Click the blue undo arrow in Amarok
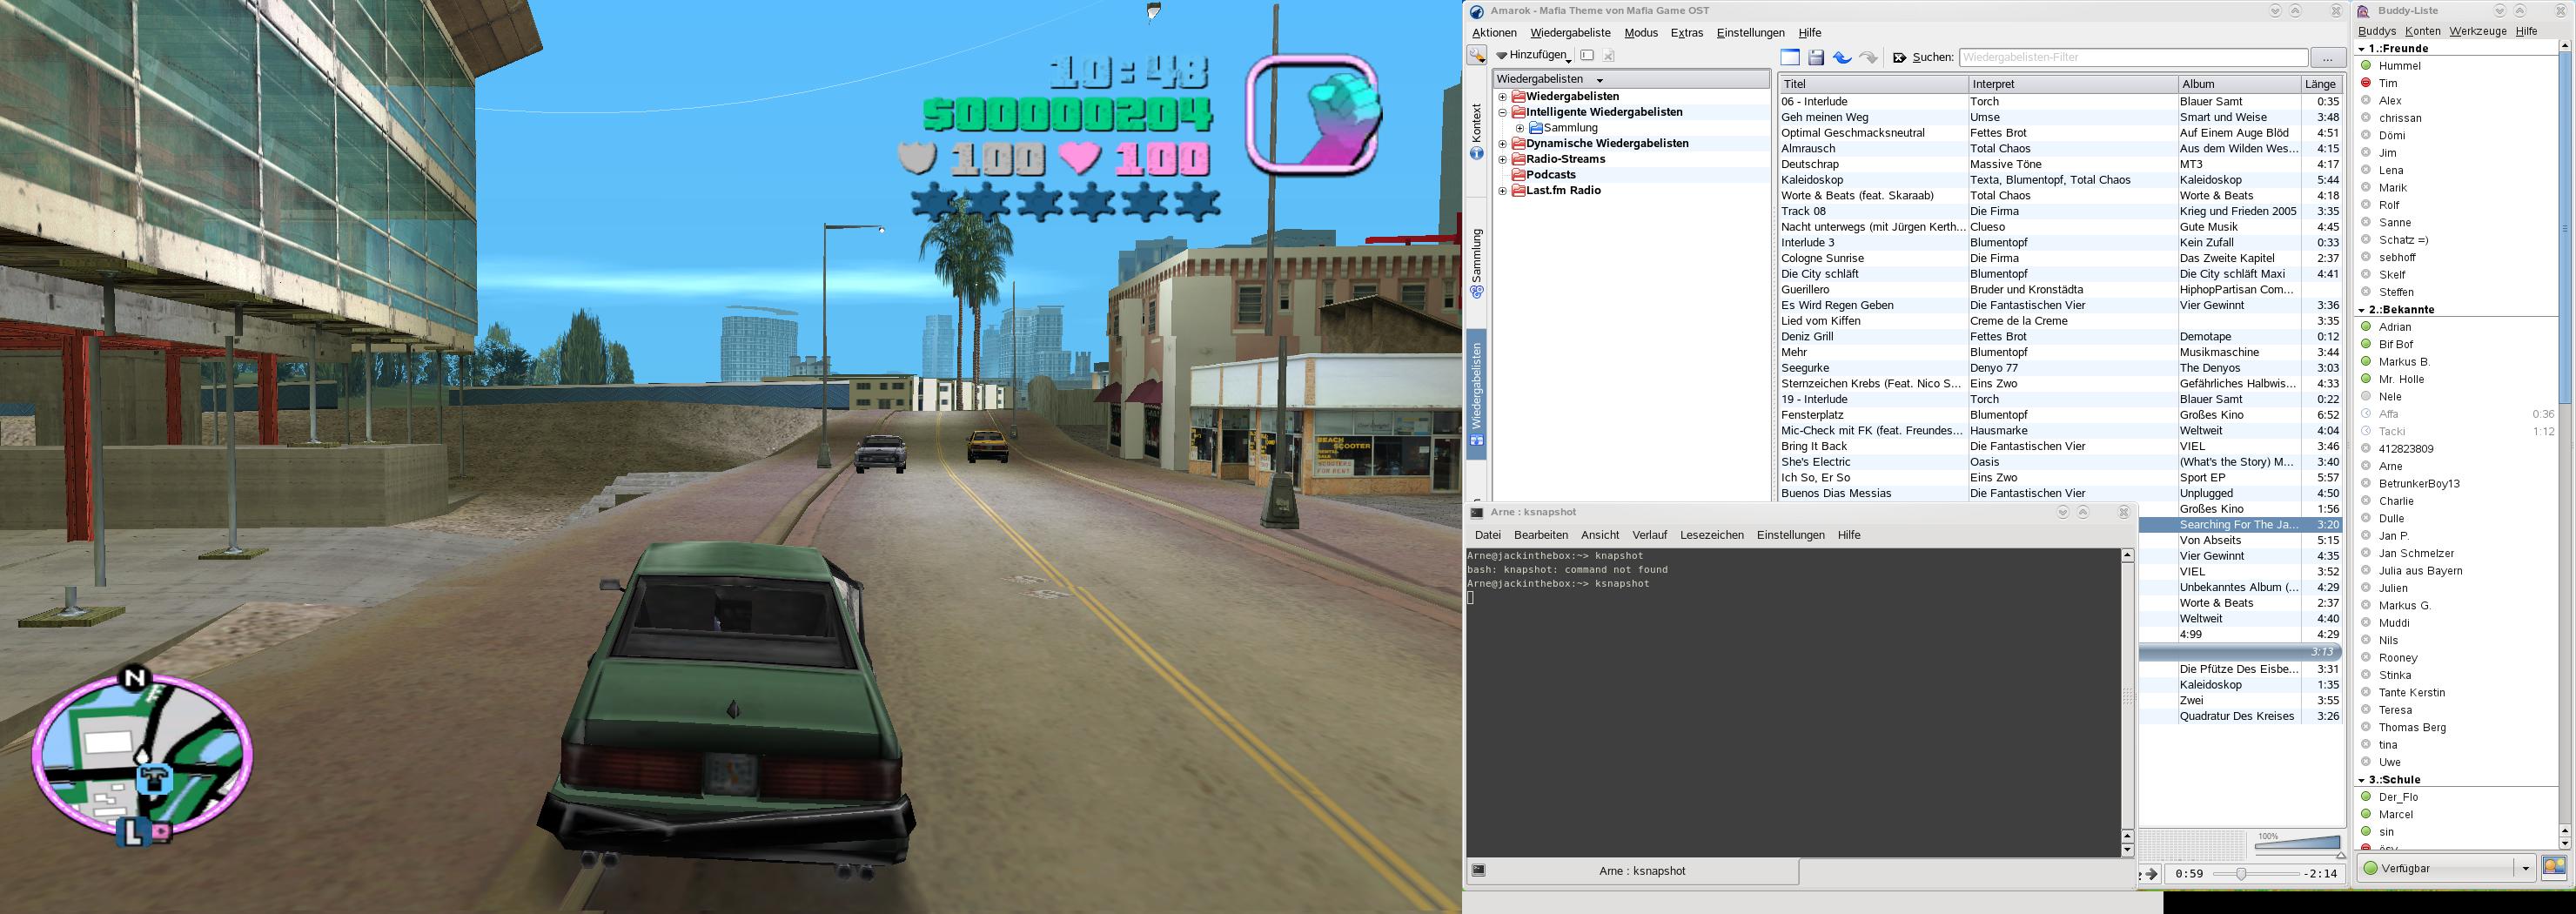 1842,57
